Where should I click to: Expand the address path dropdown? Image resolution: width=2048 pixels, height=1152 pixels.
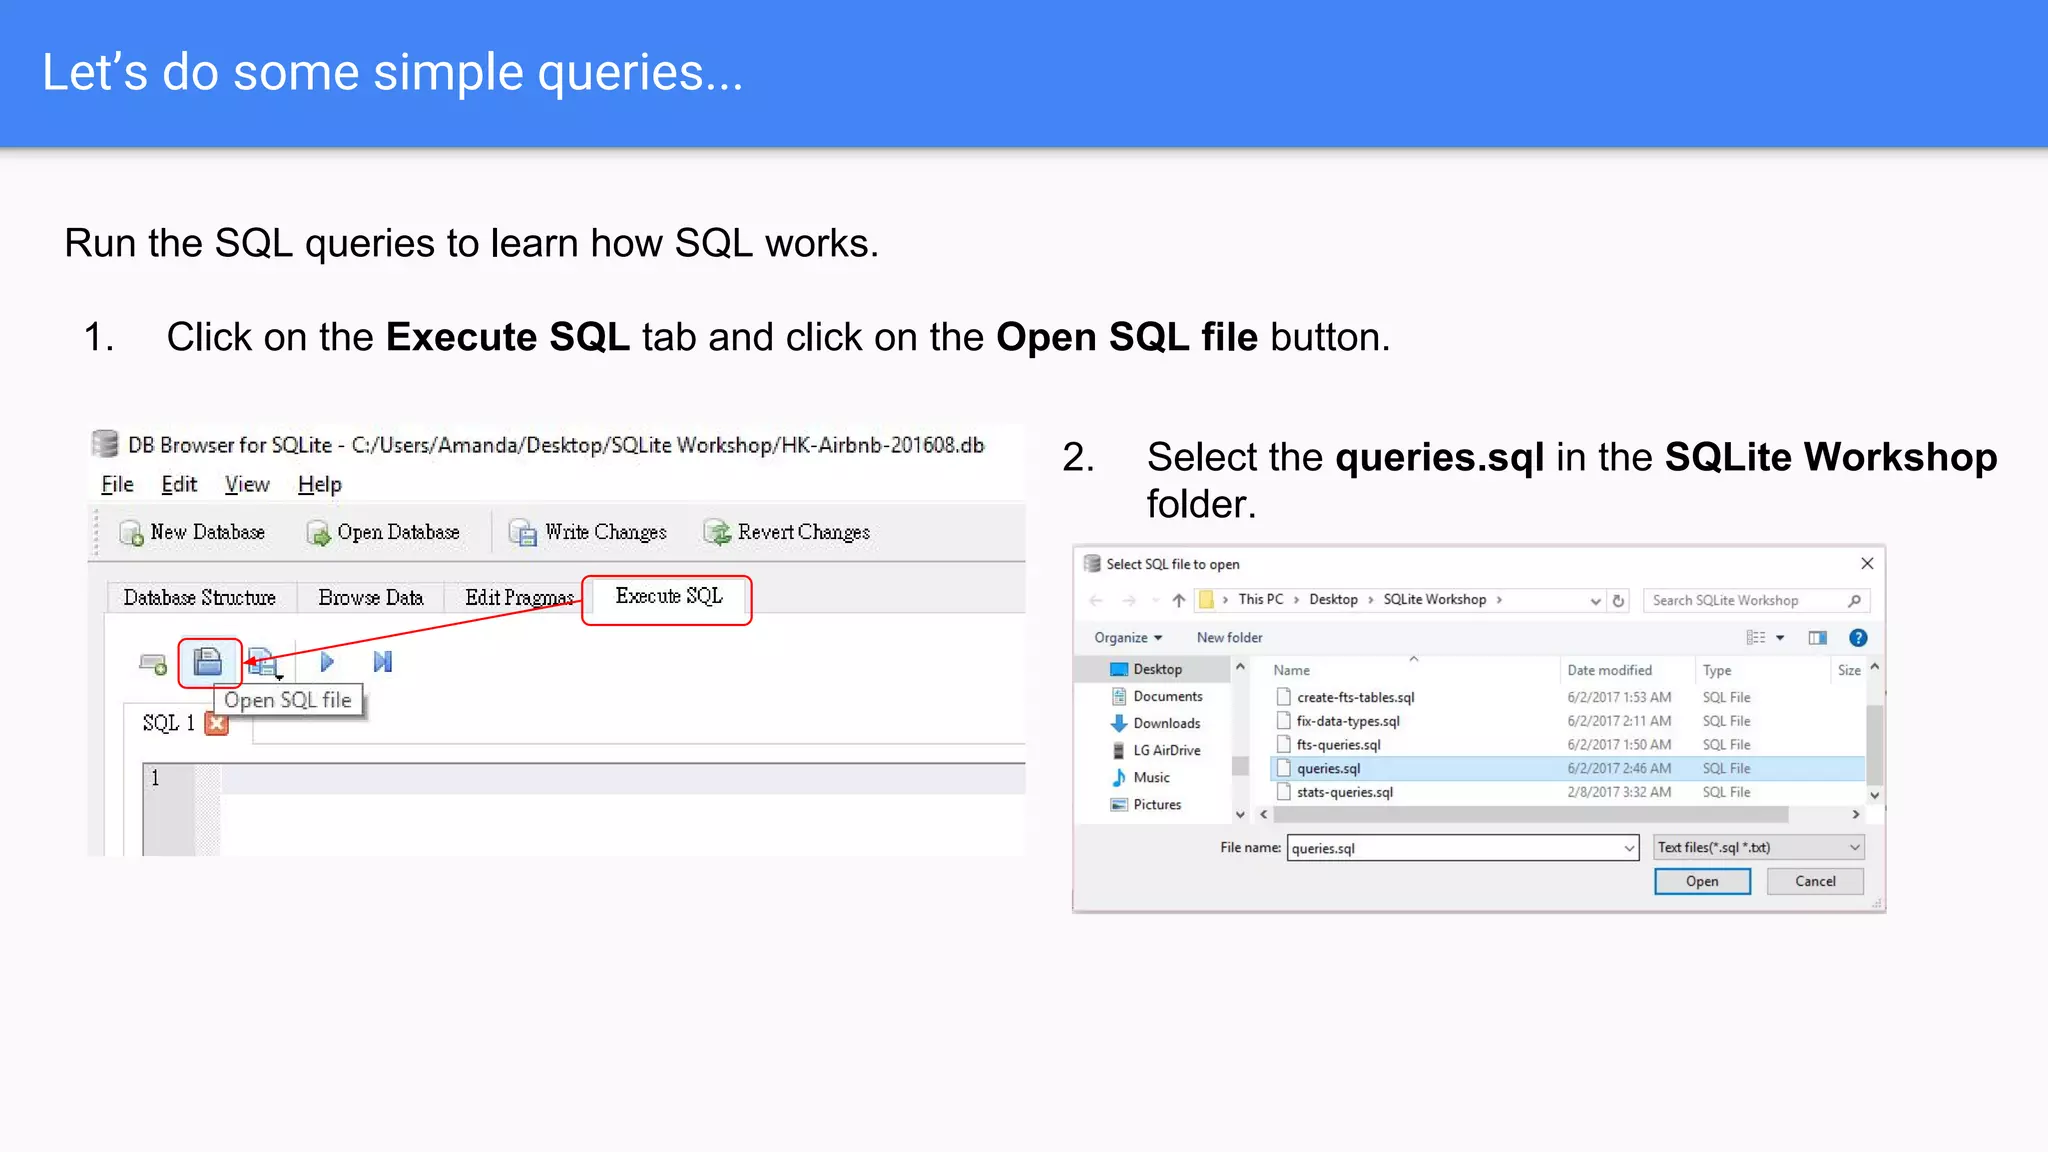[1595, 601]
